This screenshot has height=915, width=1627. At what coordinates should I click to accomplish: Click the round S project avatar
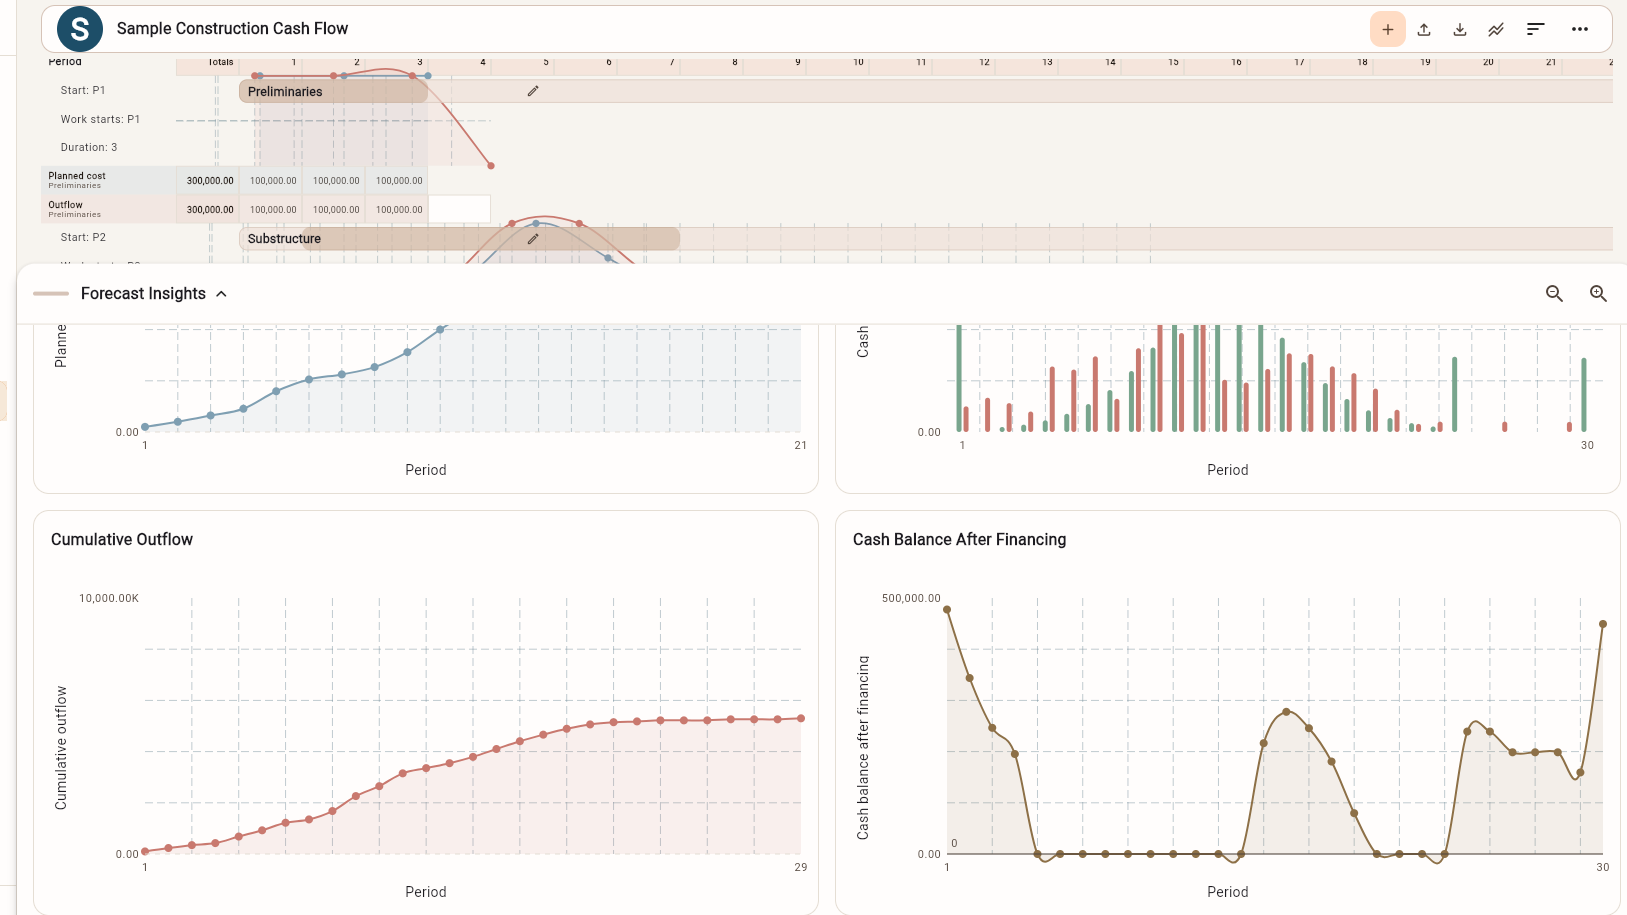(x=80, y=29)
